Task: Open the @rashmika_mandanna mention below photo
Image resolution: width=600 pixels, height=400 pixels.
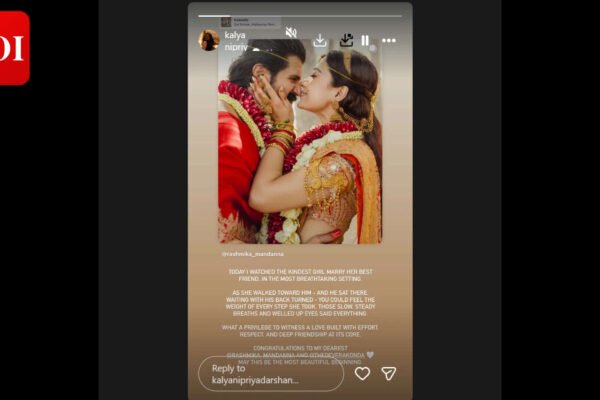Action: click(x=253, y=254)
